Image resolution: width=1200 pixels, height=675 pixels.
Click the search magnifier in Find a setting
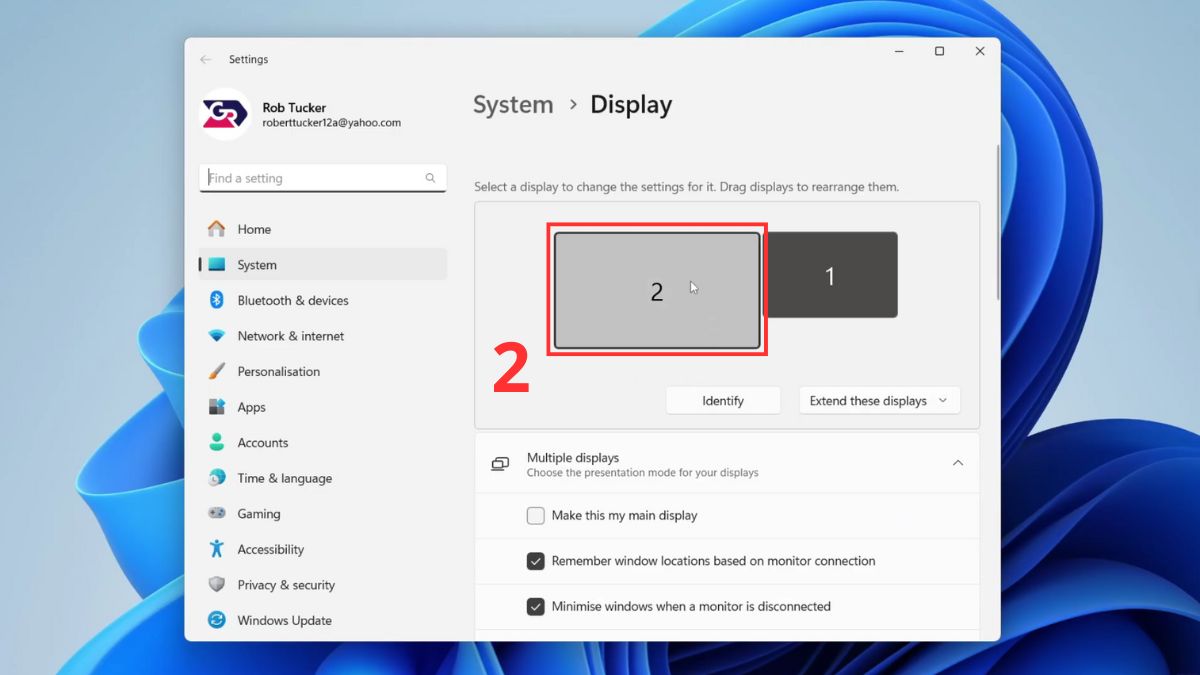tap(430, 178)
